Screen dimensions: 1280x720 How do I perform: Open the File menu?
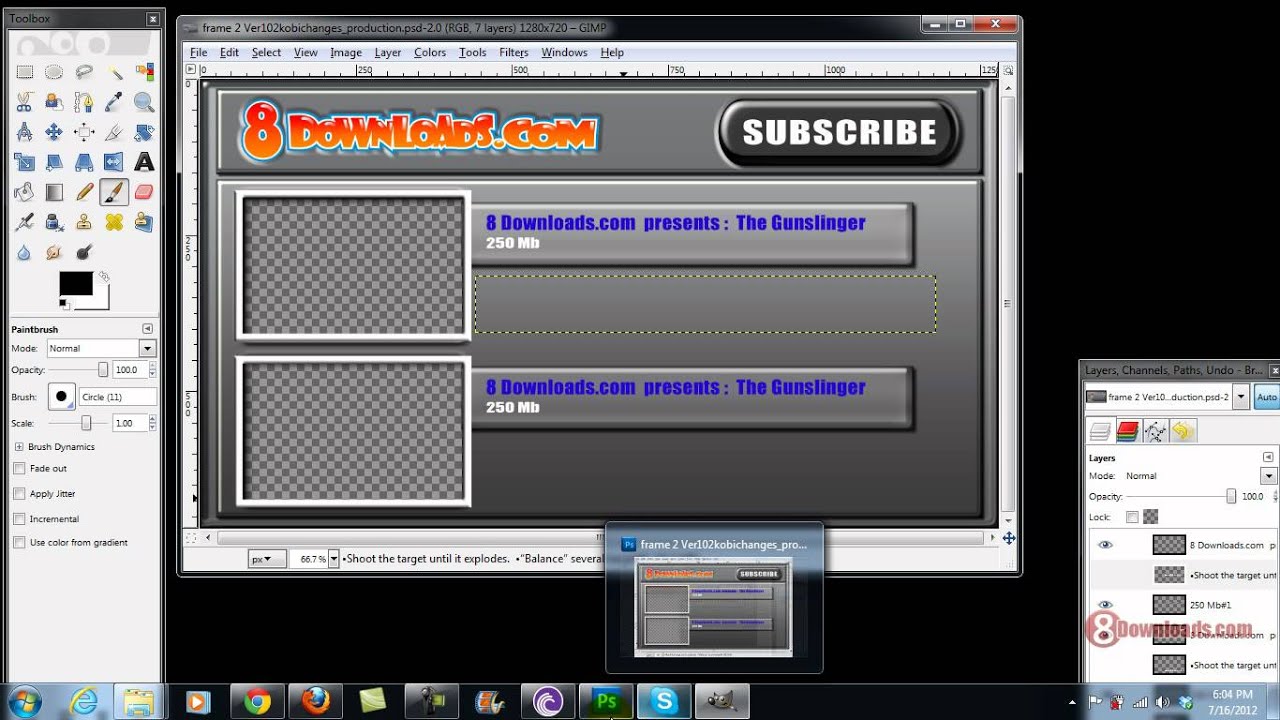pyautogui.click(x=198, y=52)
